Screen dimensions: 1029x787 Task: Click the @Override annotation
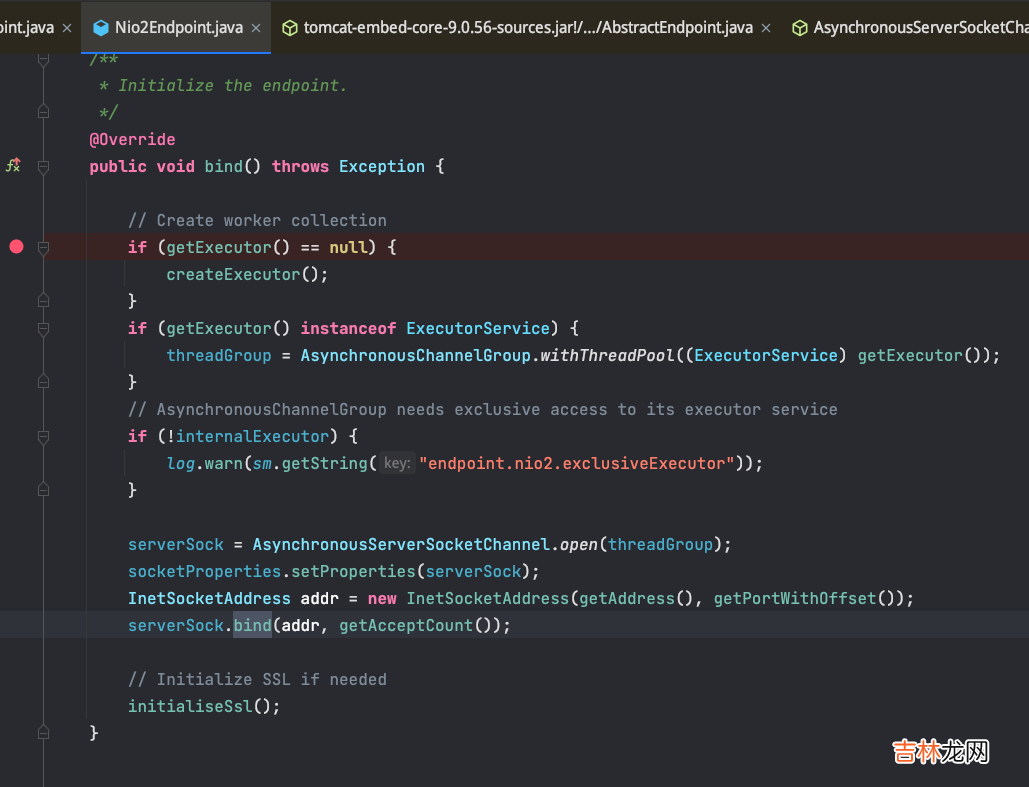click(x=132, y=139)
